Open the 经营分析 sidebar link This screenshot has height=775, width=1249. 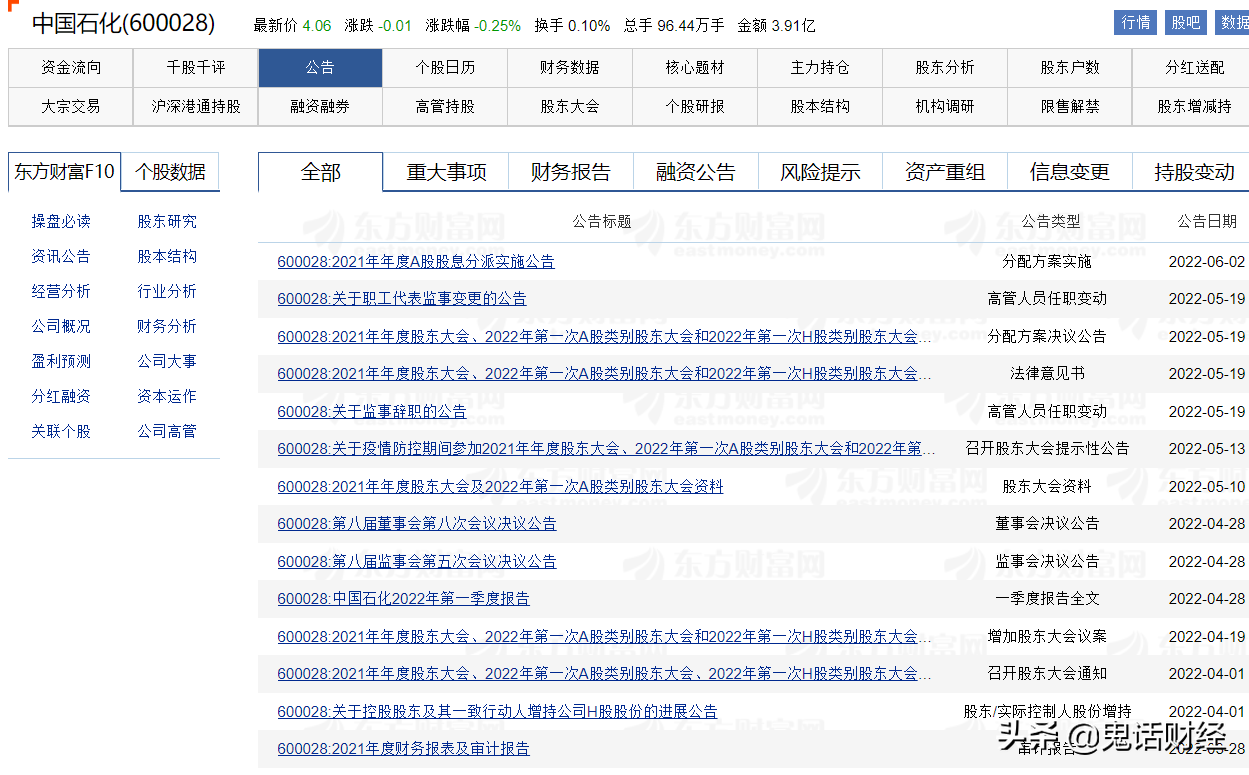point(61,291)
